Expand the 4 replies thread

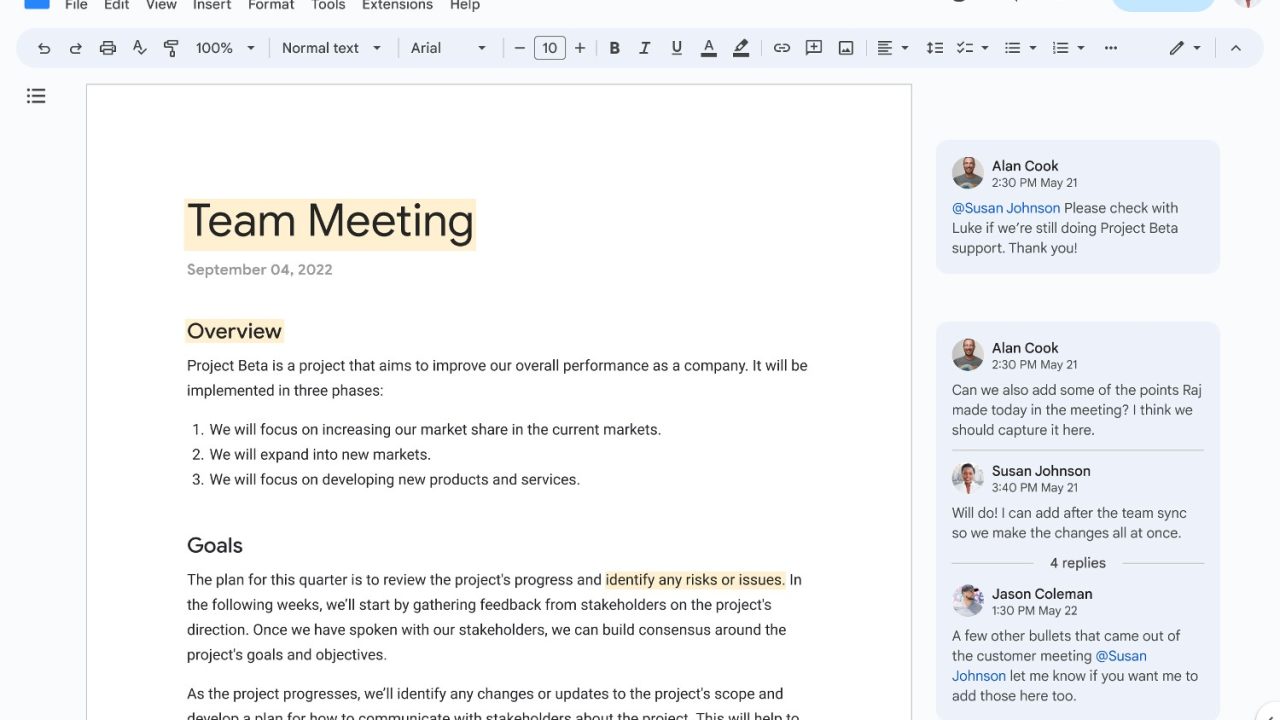[x=1077, y=563]
